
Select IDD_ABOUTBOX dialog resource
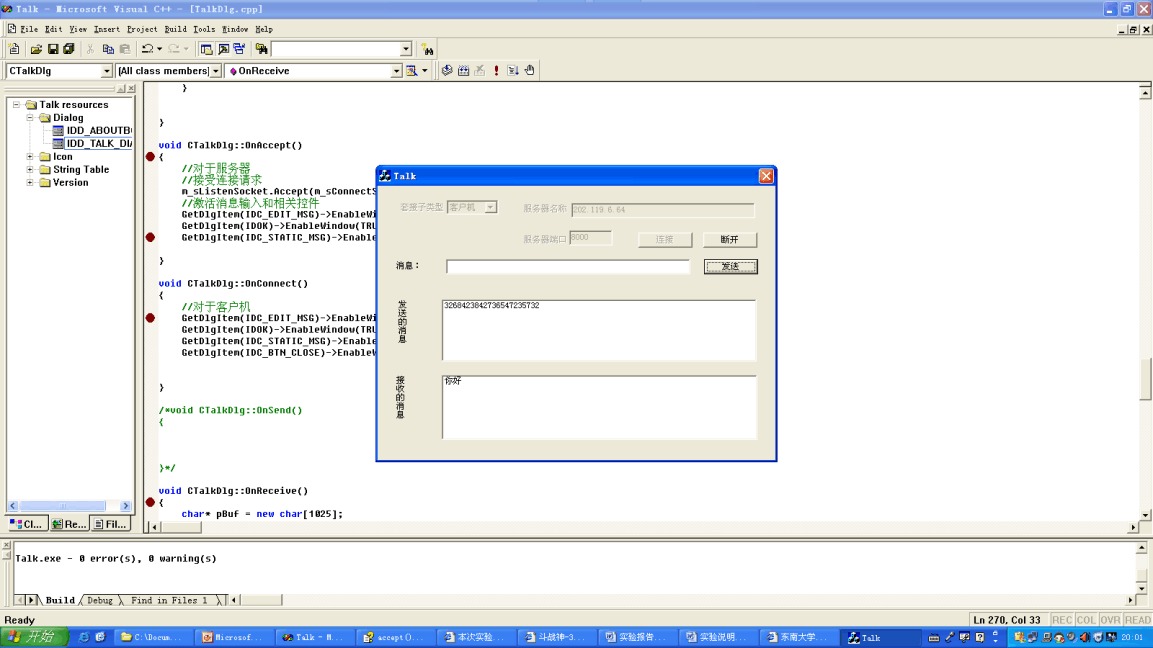click(x=92, y=131)
